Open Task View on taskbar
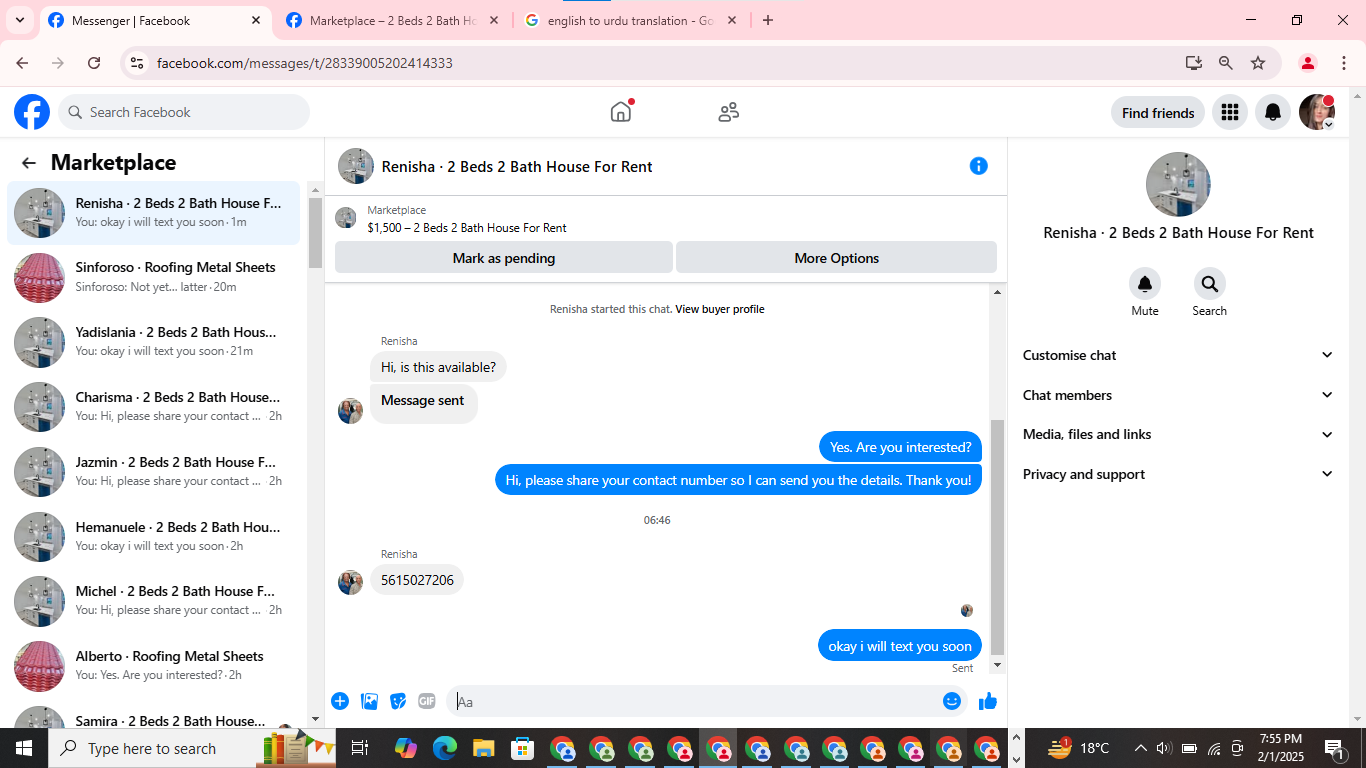The height and width of the screenshot is (768, 1366). point(360,748)
